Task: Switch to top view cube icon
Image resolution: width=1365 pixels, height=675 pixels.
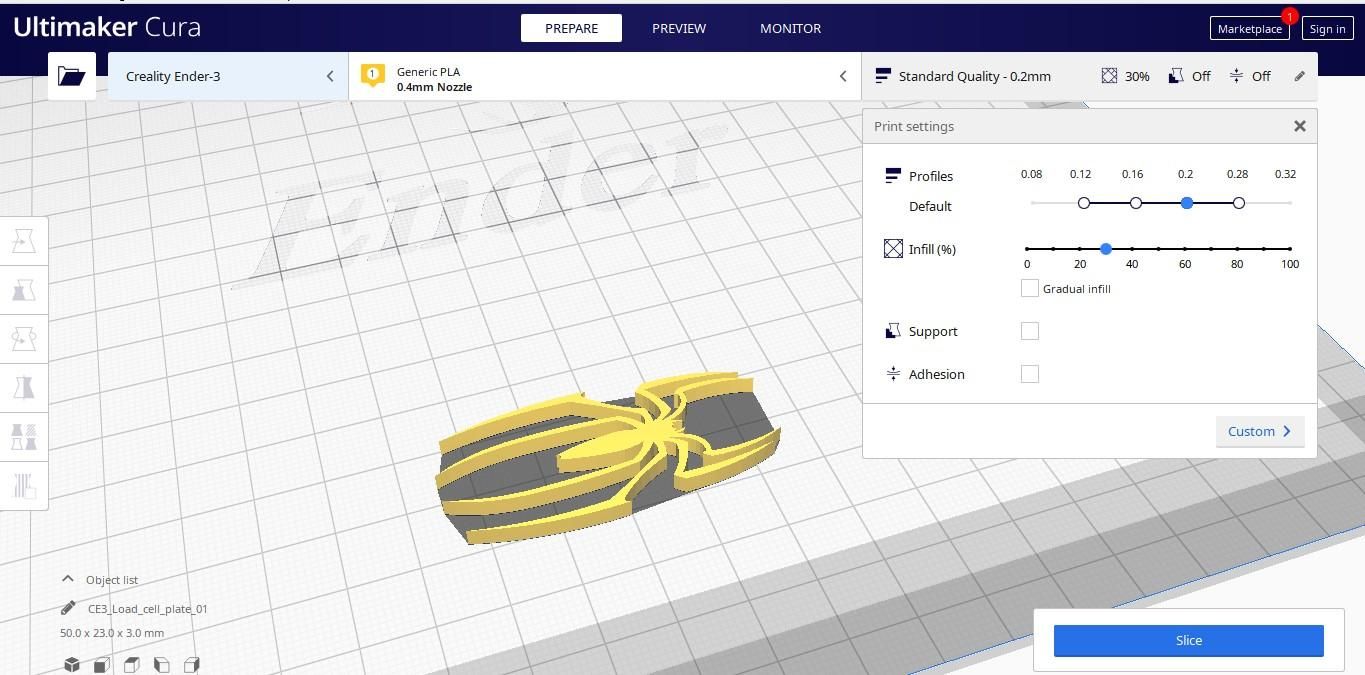Action: coord(132,664)
